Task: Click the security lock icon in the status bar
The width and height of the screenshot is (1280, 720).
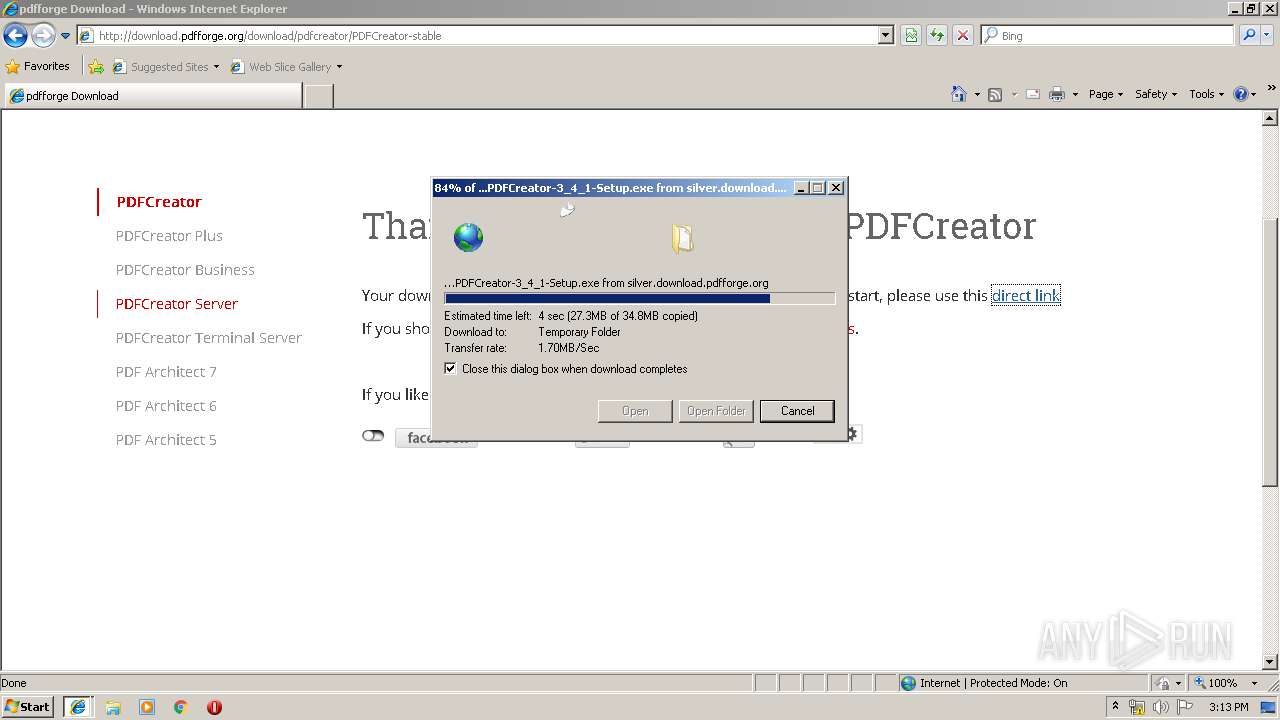Action: tap(1163, 683)
